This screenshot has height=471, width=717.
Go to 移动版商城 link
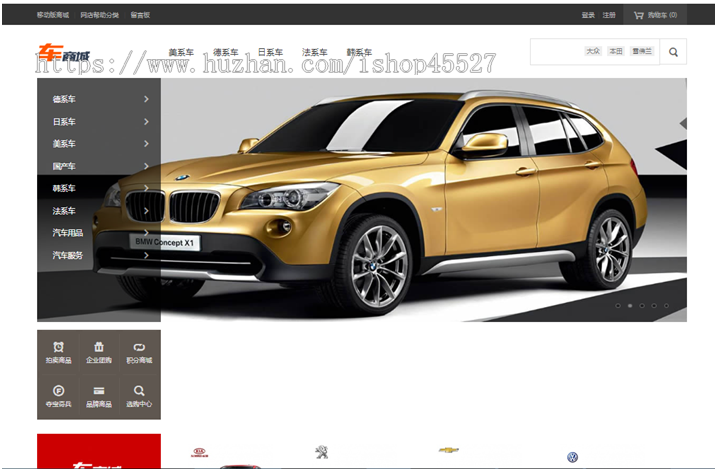pyautogui.click(x=53, y=15)
